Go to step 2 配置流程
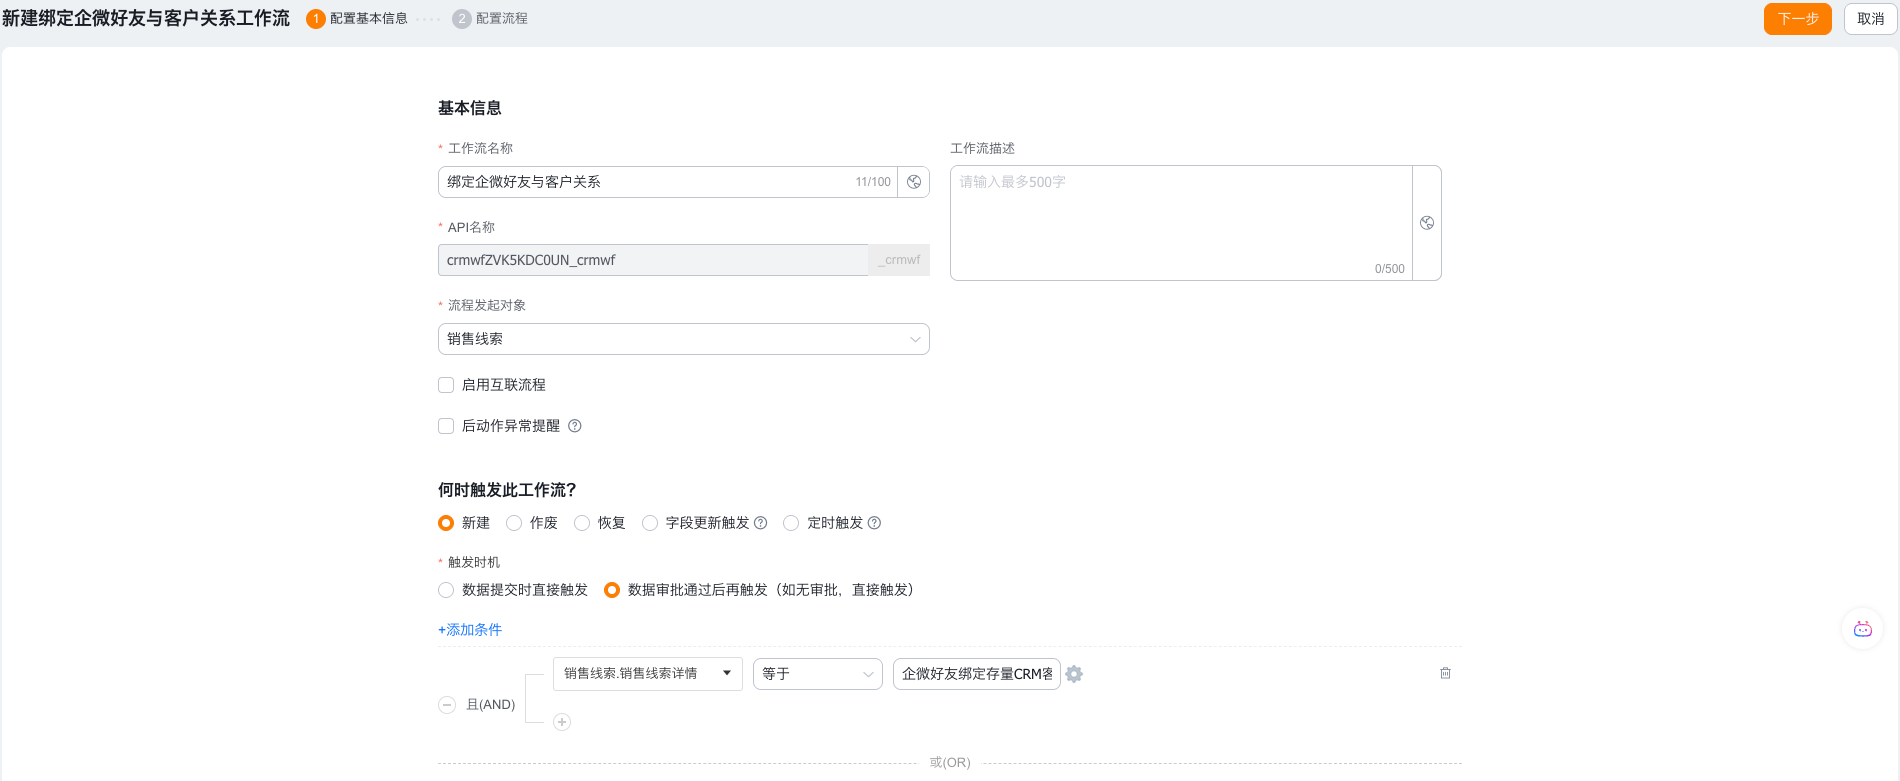The image size is (1900, 781). coord(490,19)
